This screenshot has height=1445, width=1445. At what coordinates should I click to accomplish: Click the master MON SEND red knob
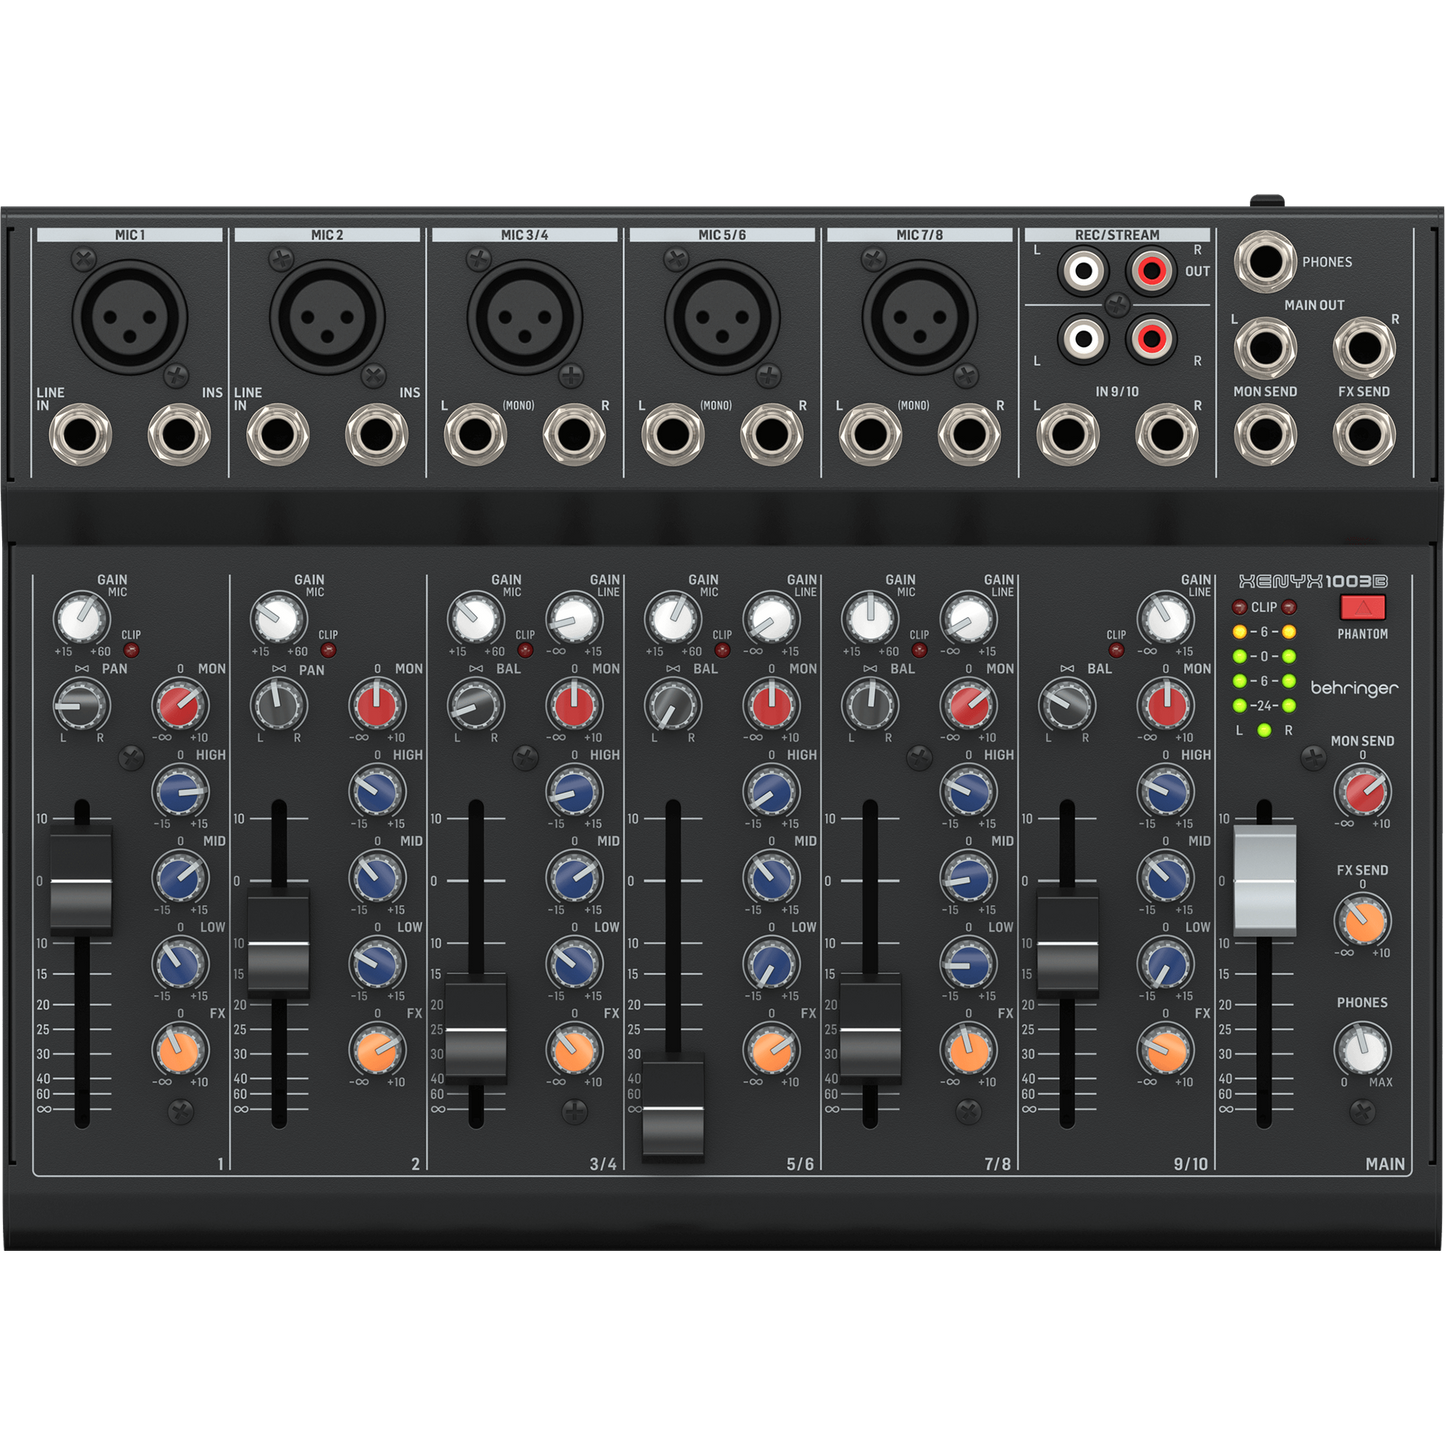(x=1362, y=791)
